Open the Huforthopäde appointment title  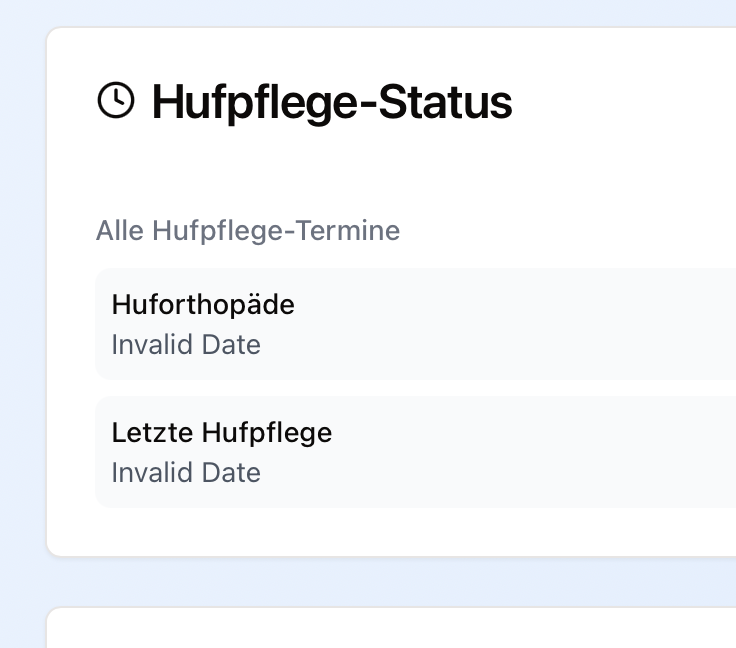(203, 304)
